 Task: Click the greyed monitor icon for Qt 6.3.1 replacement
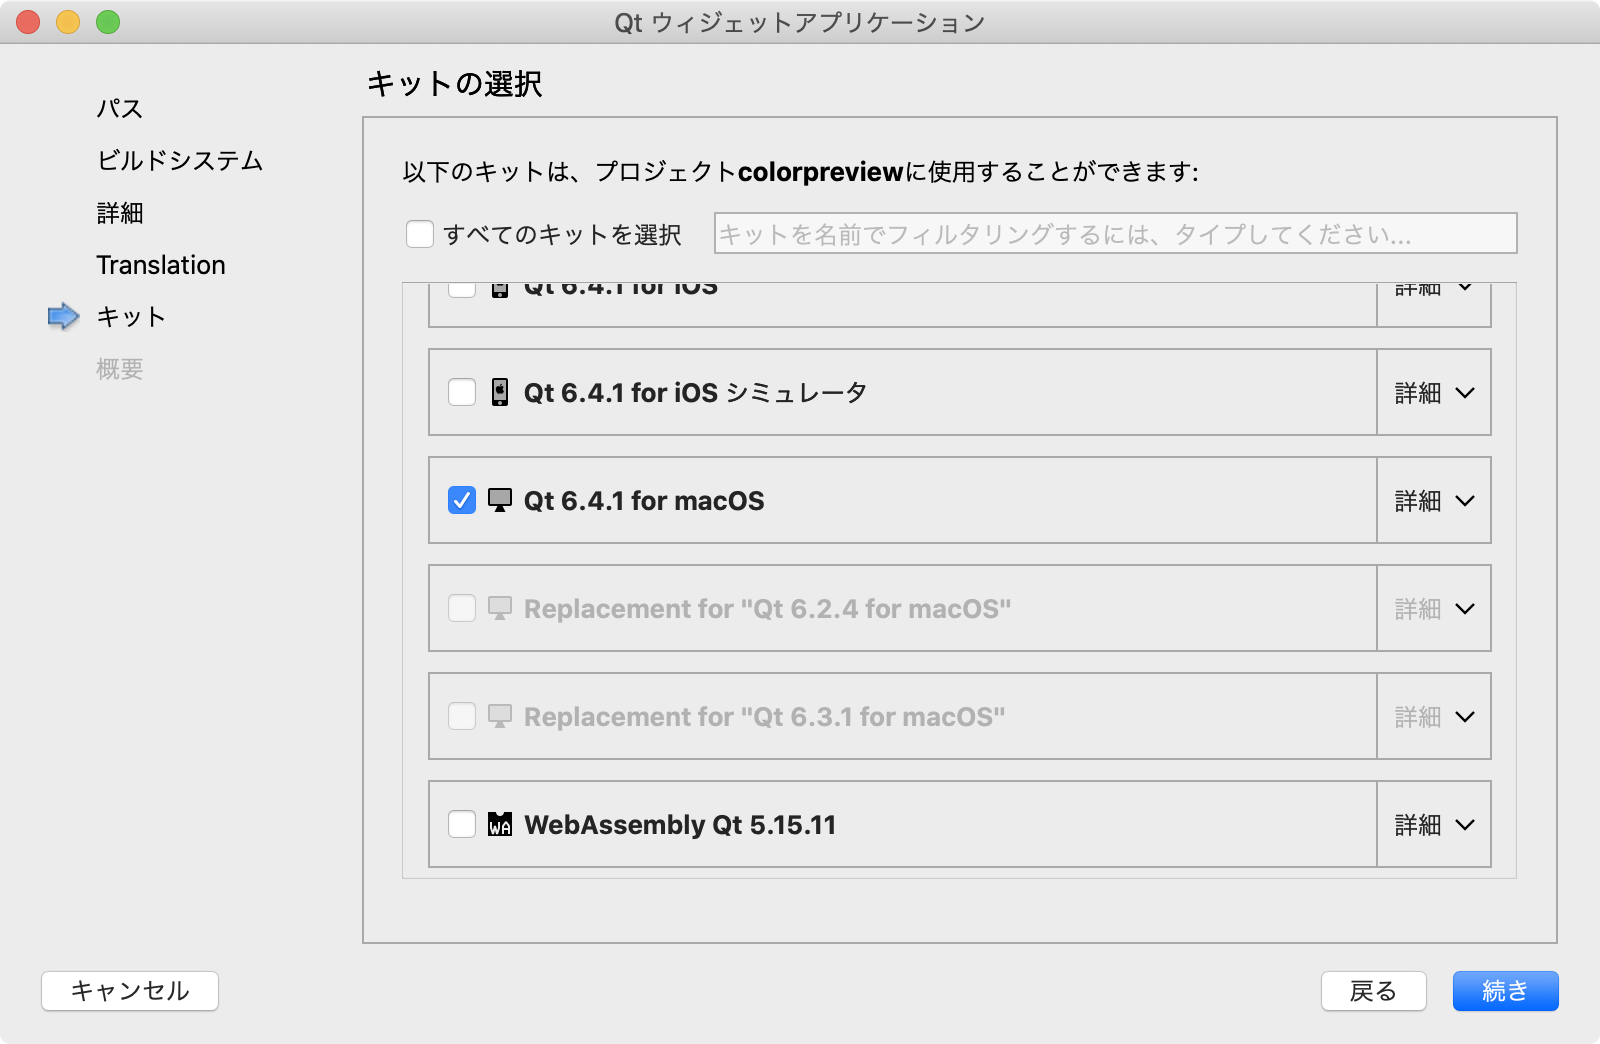[x=500, y=716]
